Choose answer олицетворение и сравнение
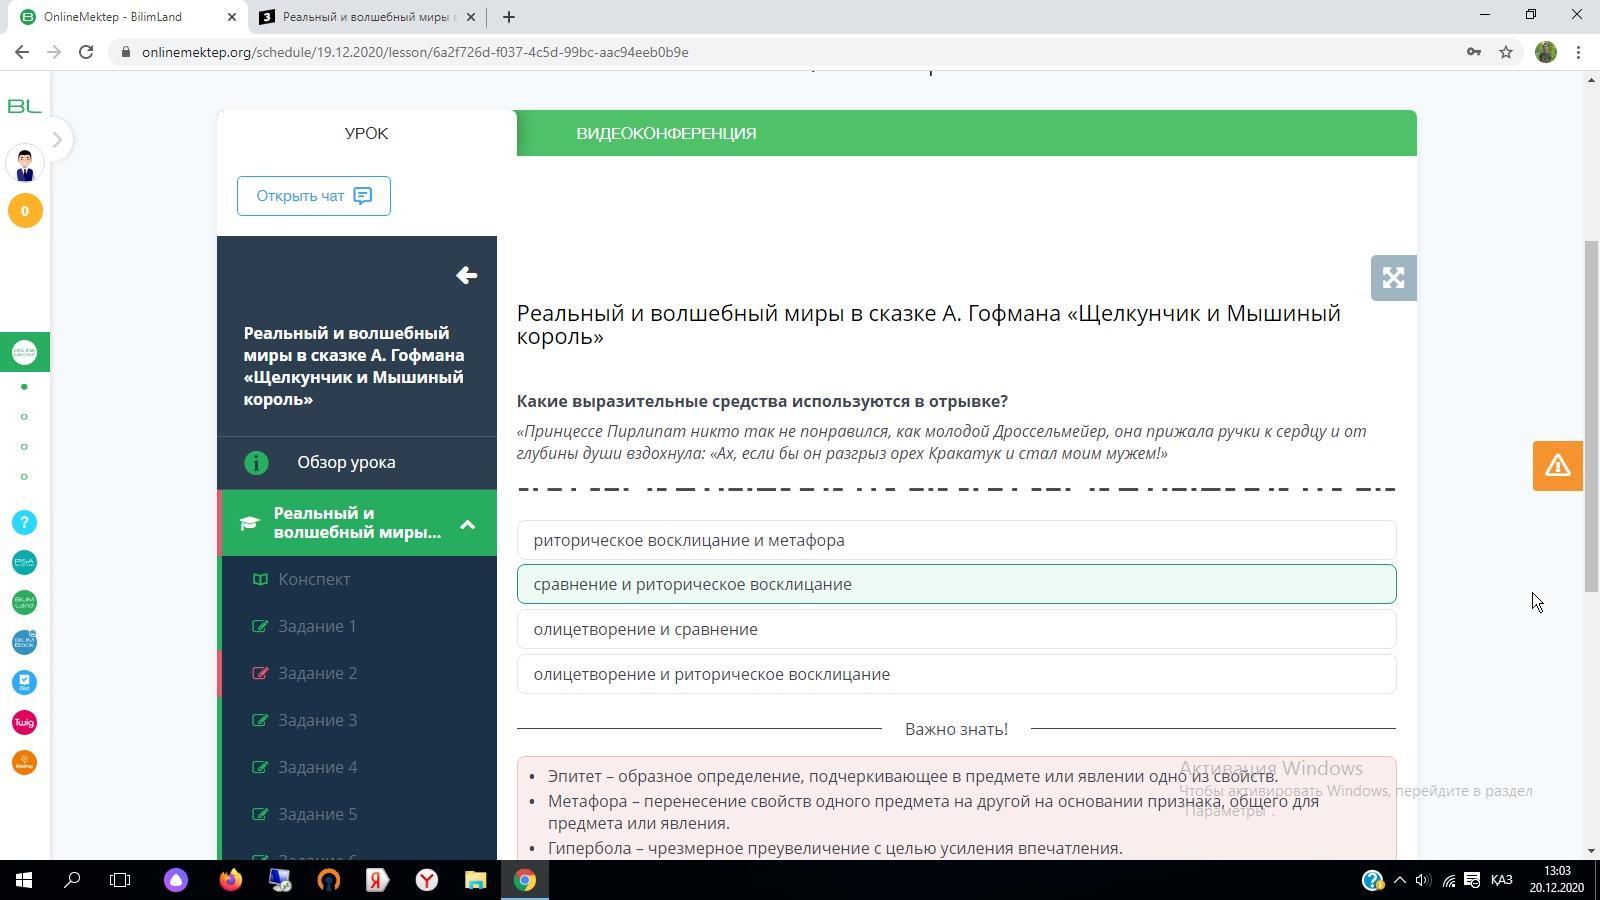Viewport: 1600px width, 900px height. point(956,629)
